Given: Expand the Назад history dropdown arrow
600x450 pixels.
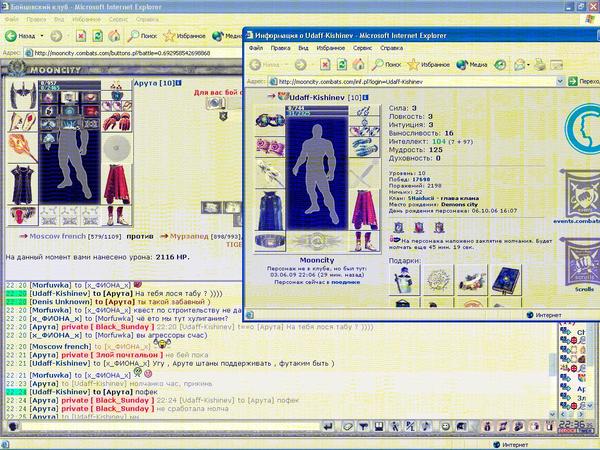Looking at the screenshot, I should pos(42,36).
